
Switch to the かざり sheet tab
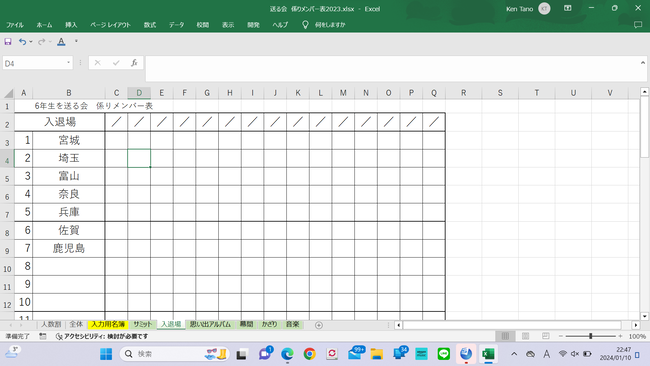pyautogui.click(x=269, y=324)
